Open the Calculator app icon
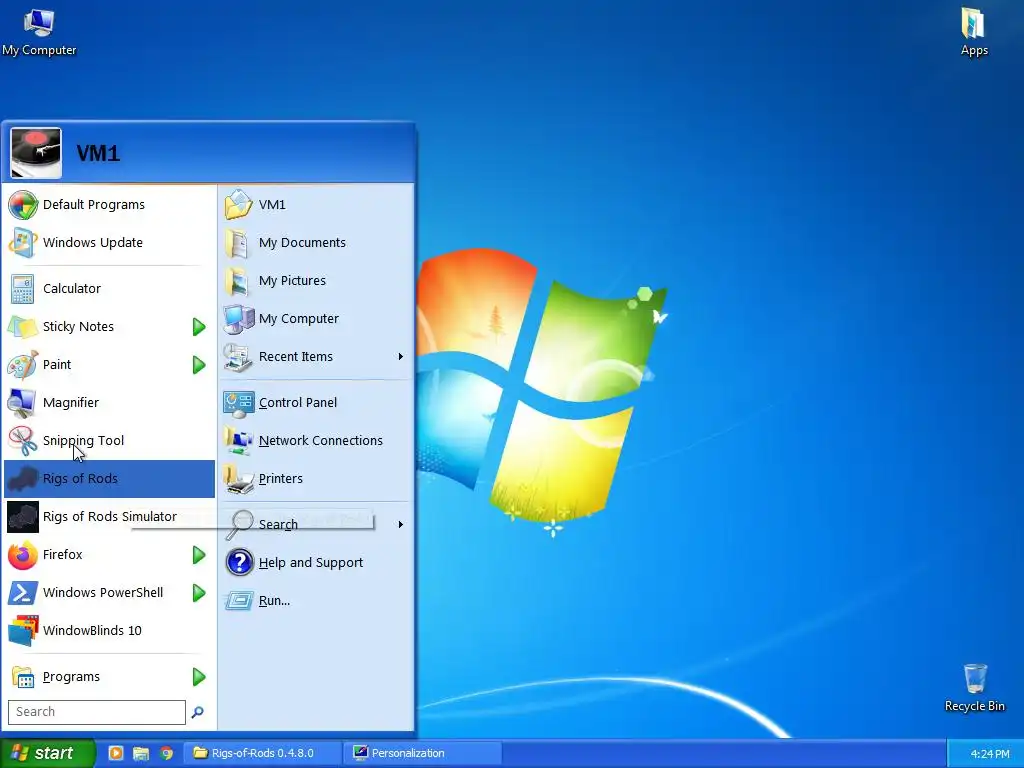 [22, 289]
